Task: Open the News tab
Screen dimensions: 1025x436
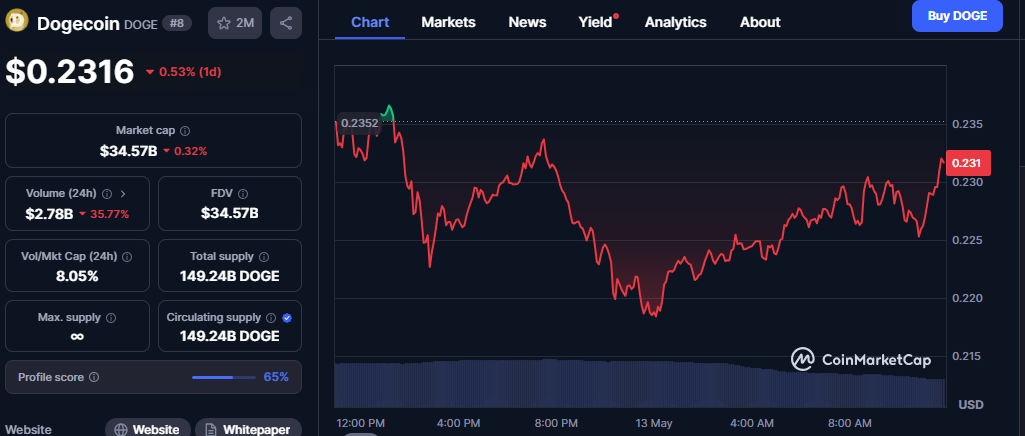Action: [528, 22]
